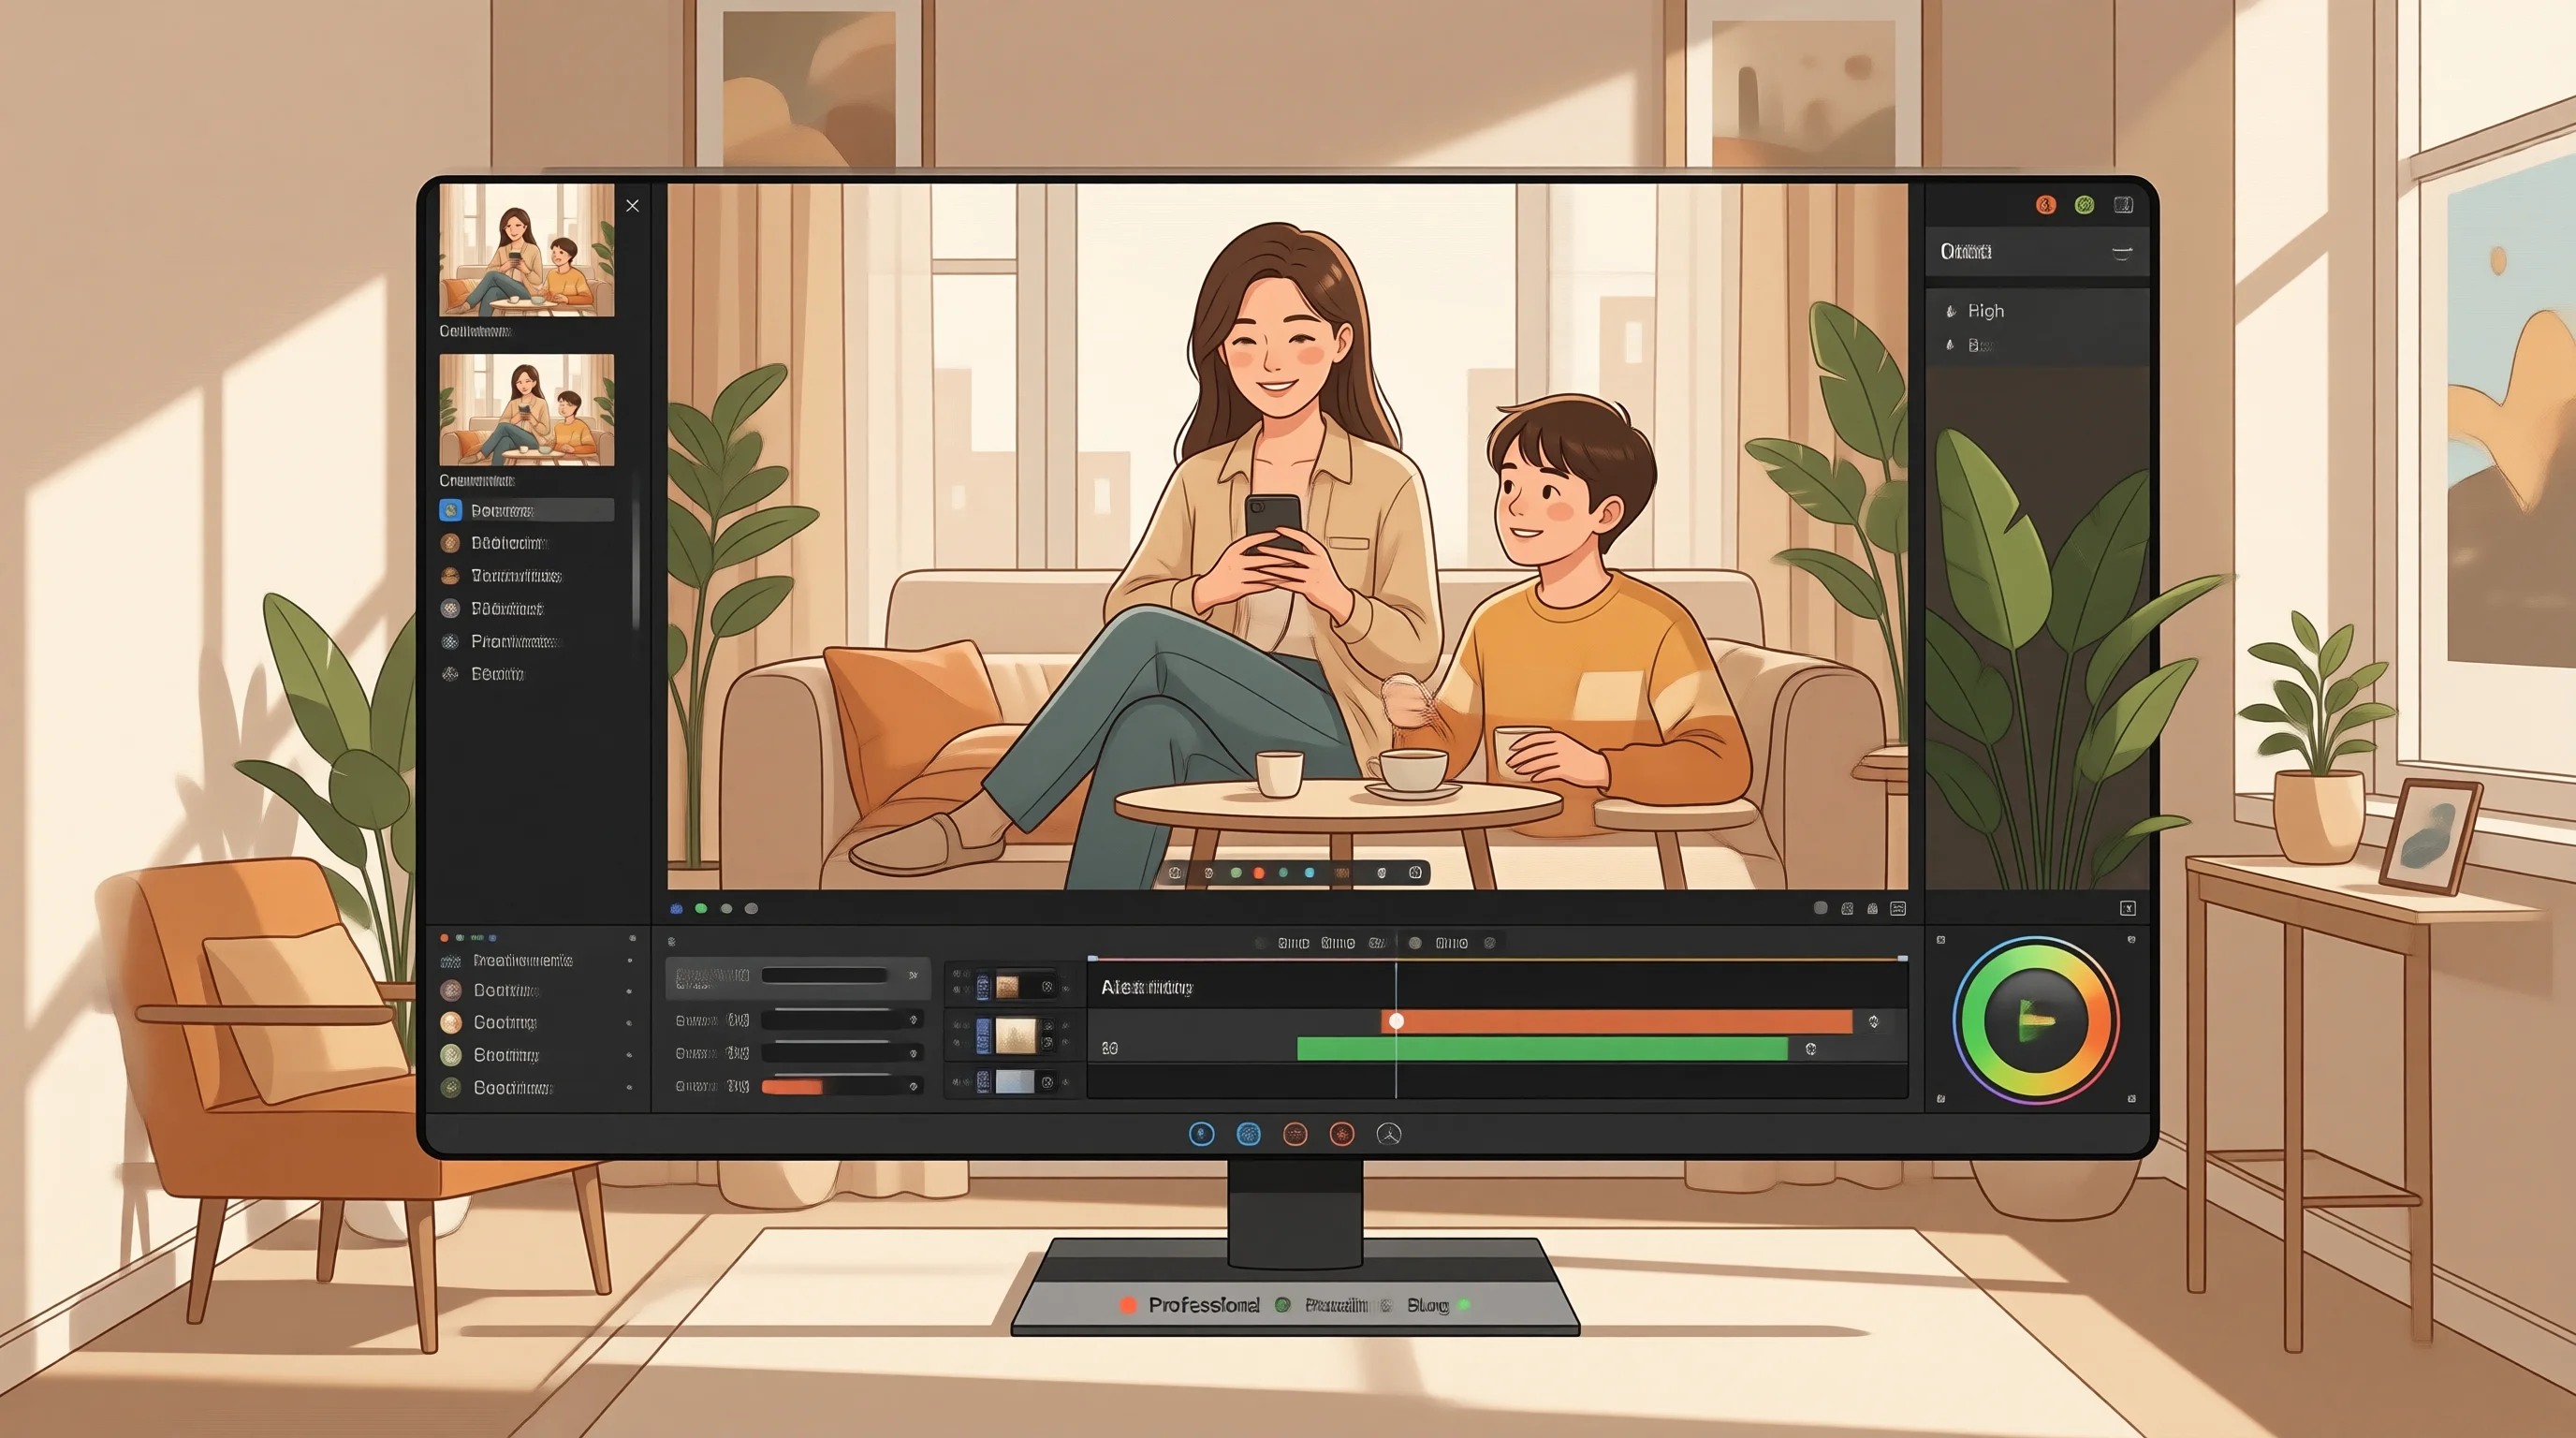
Task: Click the burger-shaped icon in the third effects row
Action: click(x=450, y=576)
